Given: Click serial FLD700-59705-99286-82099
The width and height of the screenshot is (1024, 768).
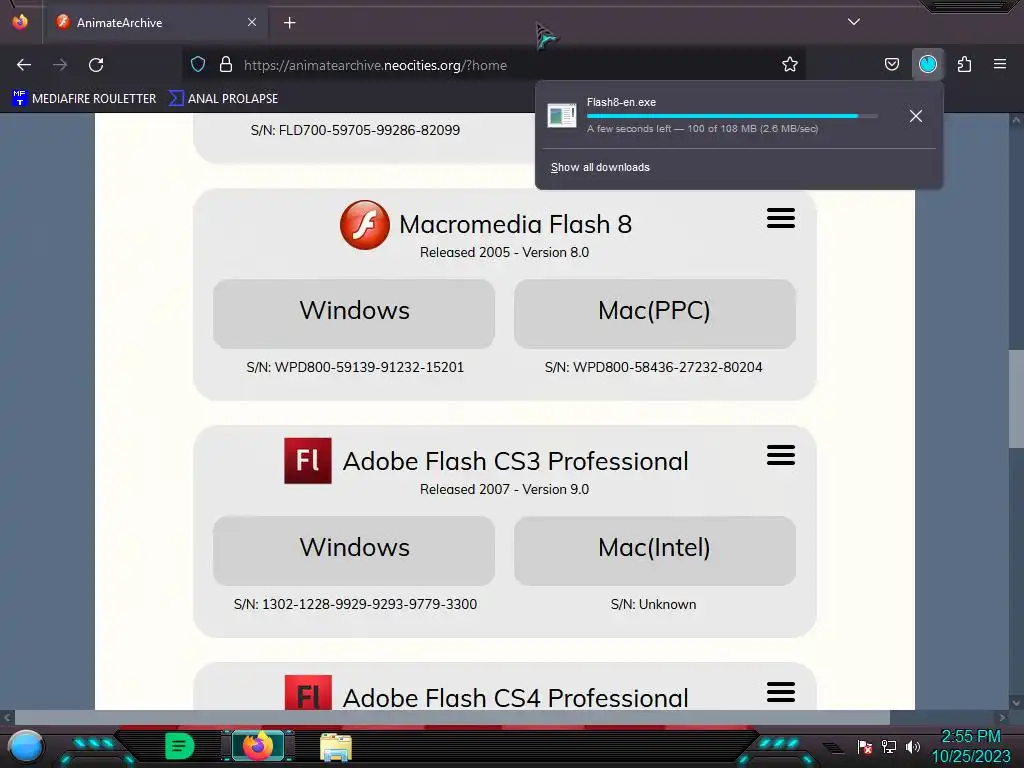Looking at the screenshot, I should (x=369, y=131).
